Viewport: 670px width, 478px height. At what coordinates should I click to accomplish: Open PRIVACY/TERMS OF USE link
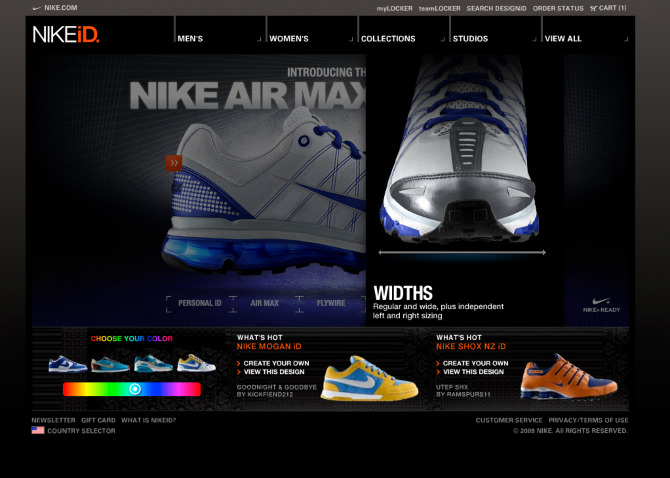[x=588, y=420]
